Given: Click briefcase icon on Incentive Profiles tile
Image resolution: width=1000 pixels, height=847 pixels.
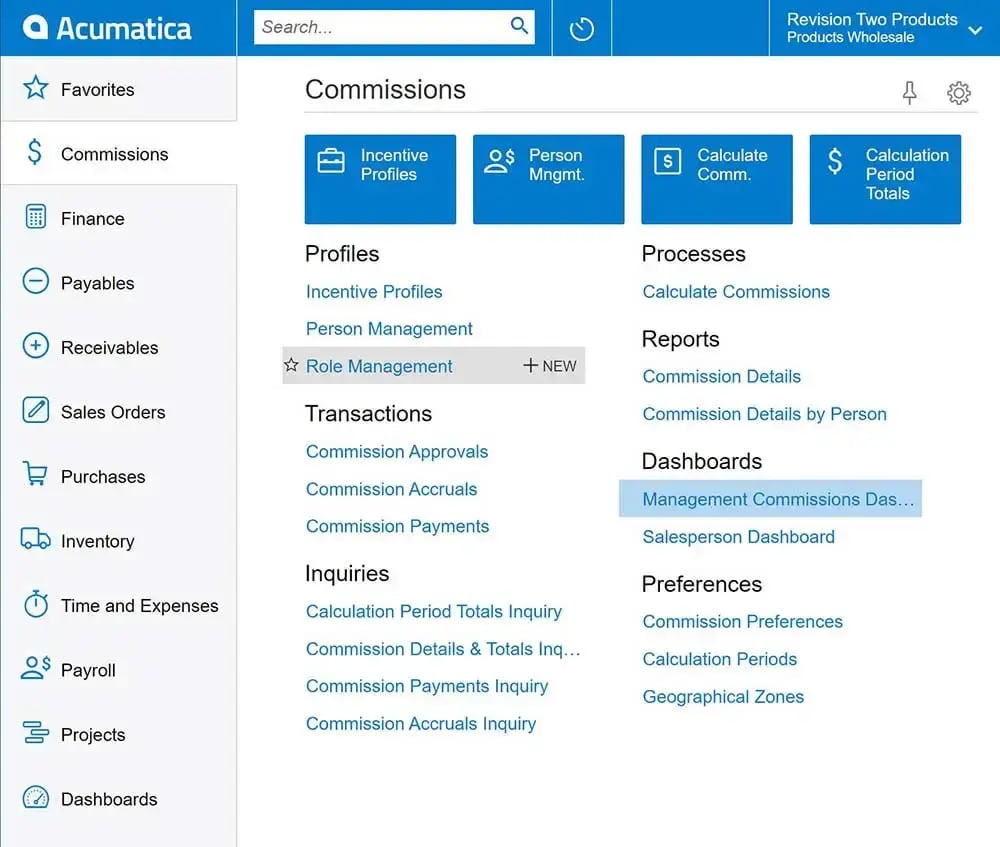Looking at the screenshot, I should (x=331, y=161).
